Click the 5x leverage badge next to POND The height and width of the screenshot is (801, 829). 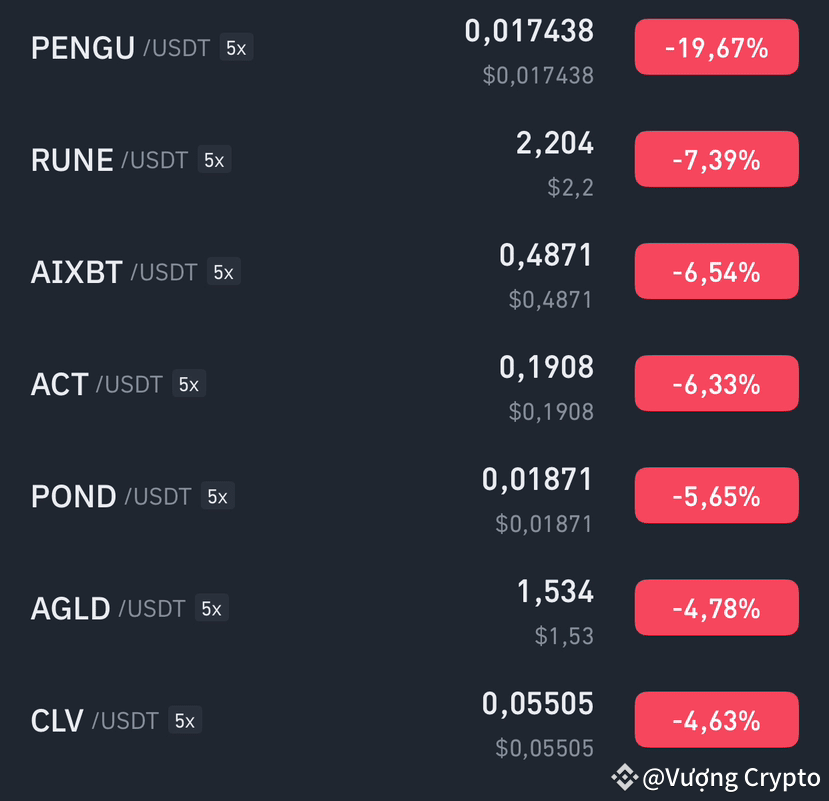tap(217, 496)
